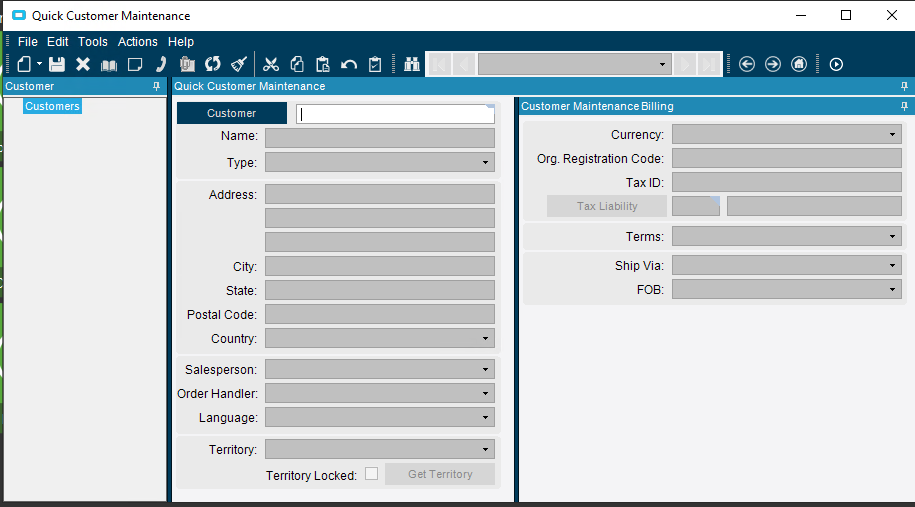915x507 pixels.
Task: Click the Undo toolbar icon
Action: tap(349, 64)
